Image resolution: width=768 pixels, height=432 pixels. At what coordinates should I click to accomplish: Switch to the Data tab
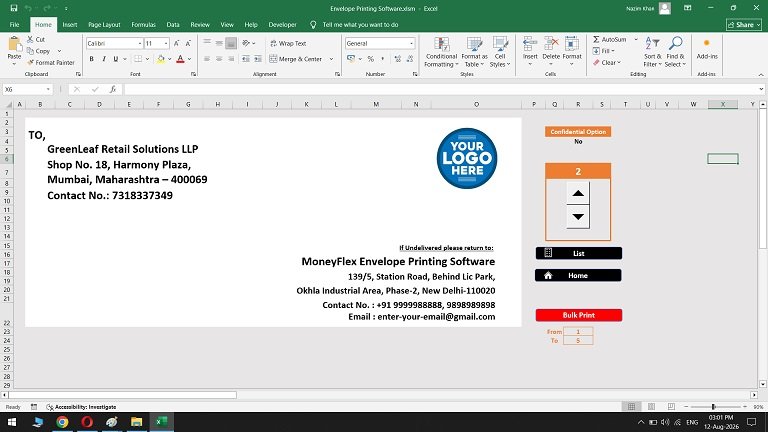[172, 24]
